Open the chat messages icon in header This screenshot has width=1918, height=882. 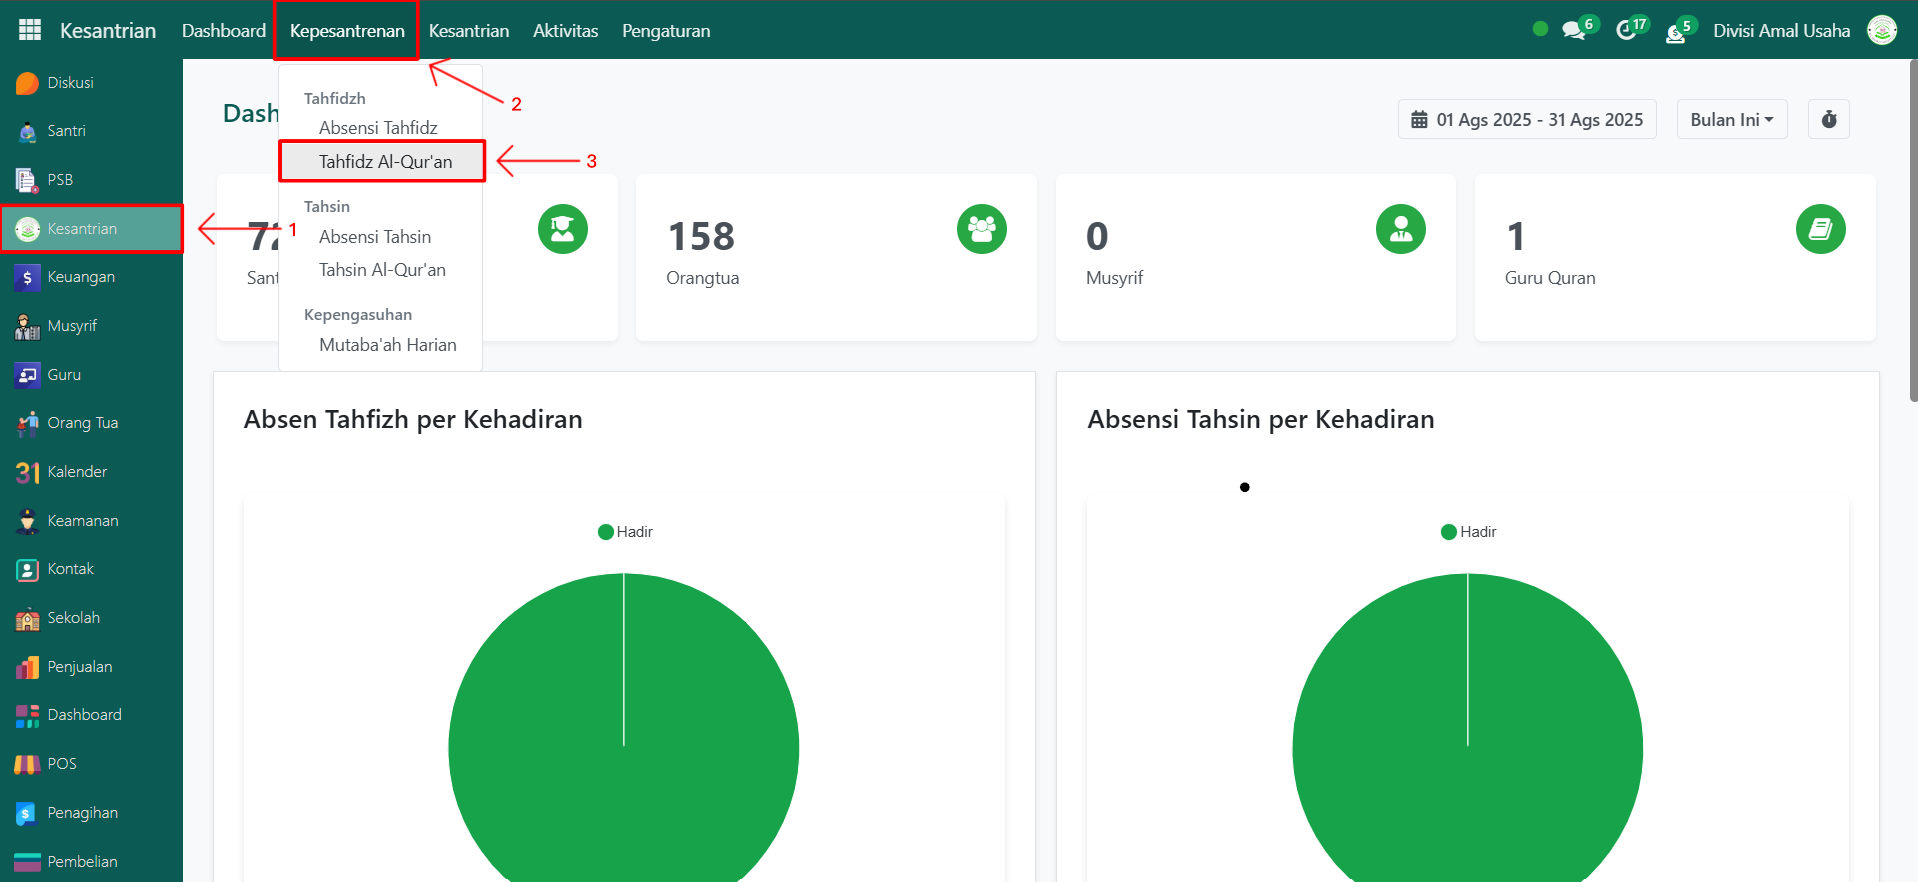pos(1574,31)
